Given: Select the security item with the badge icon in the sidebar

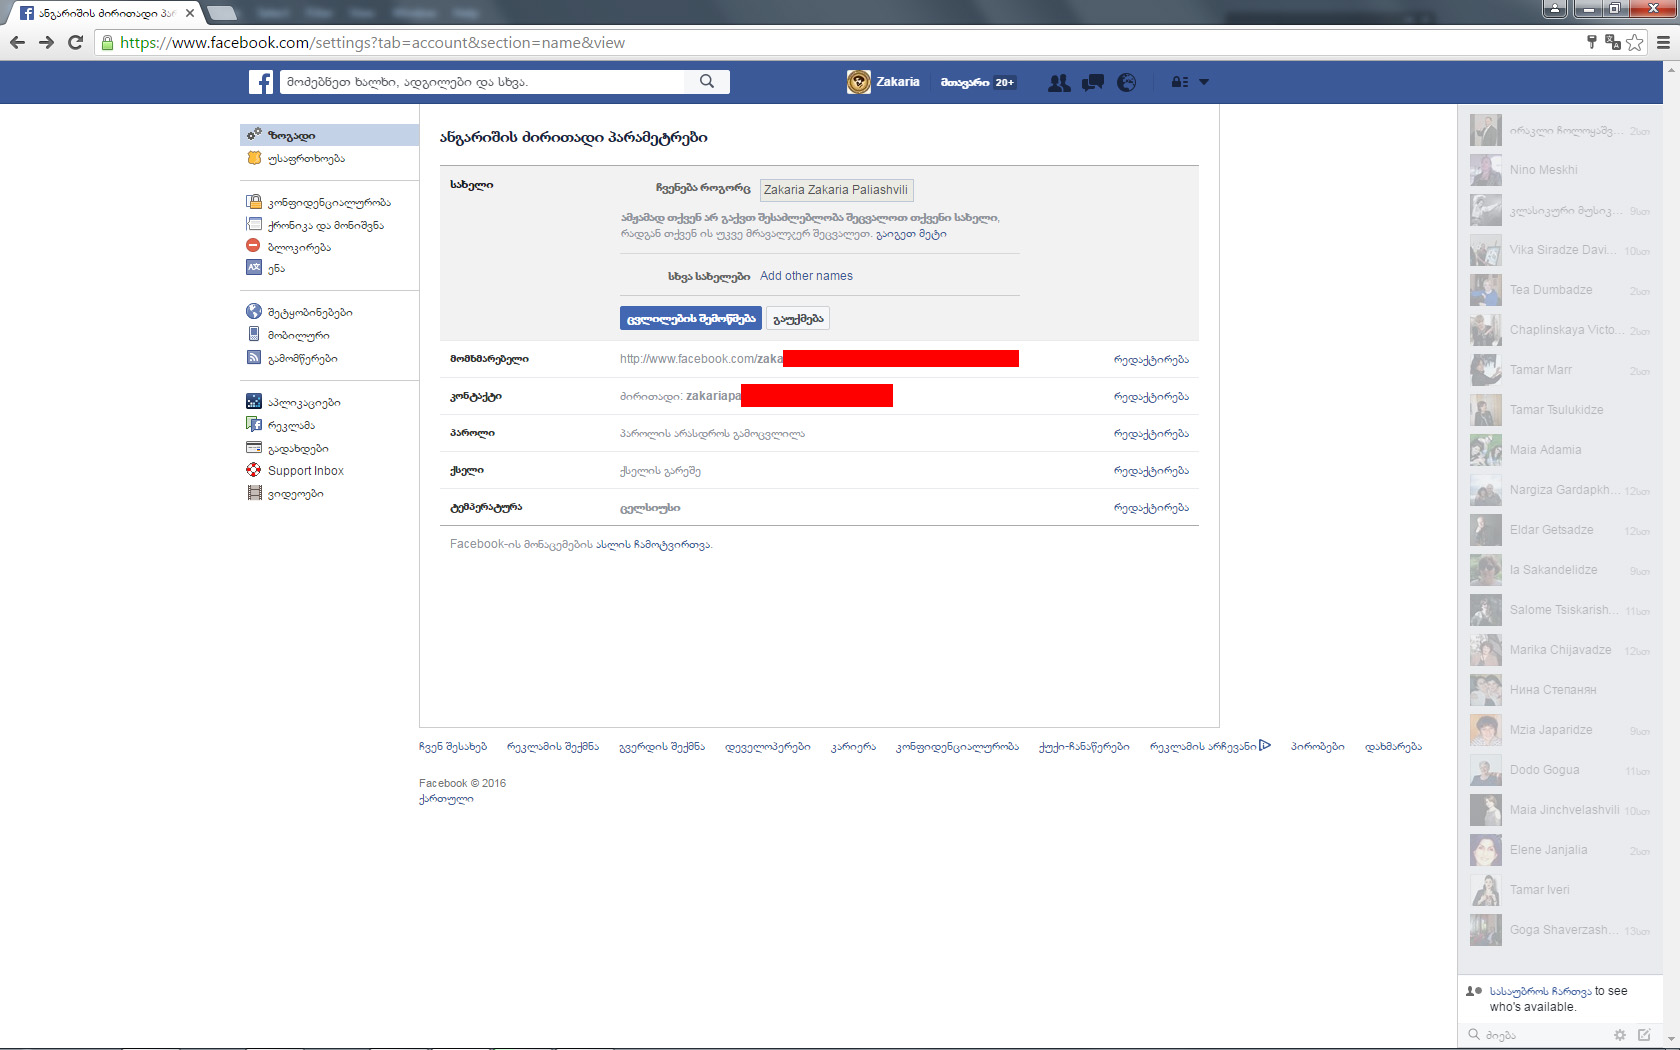Looking at the screenshot, I should 306,158.
